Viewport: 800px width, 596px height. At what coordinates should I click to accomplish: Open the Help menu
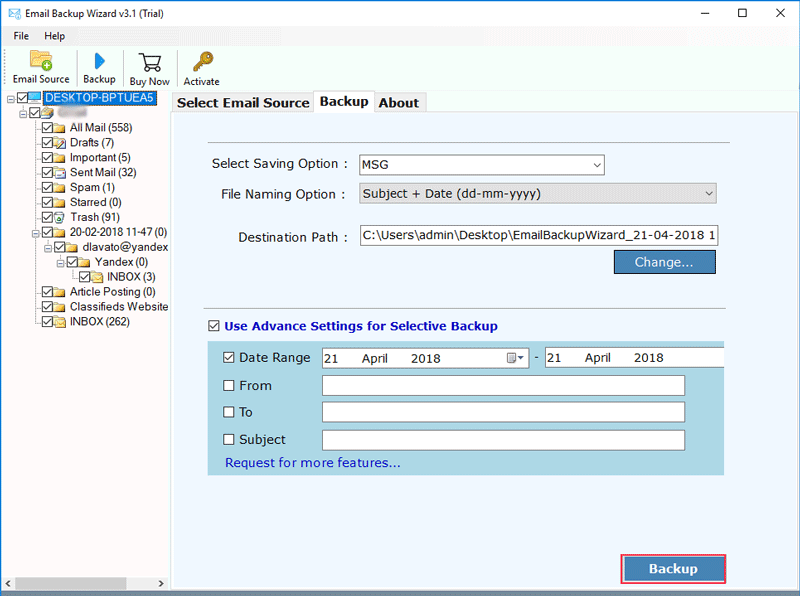coord(54,36)
